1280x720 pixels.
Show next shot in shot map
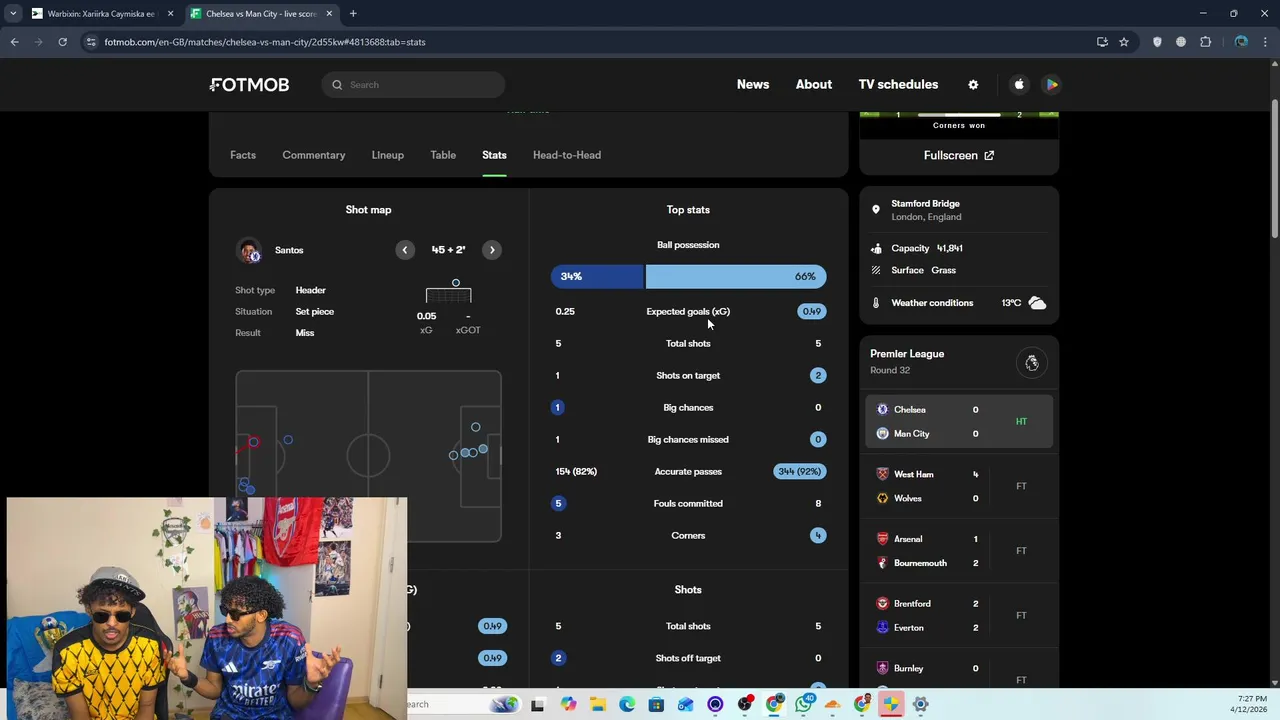pyautogui.click(x=492, y=250)
